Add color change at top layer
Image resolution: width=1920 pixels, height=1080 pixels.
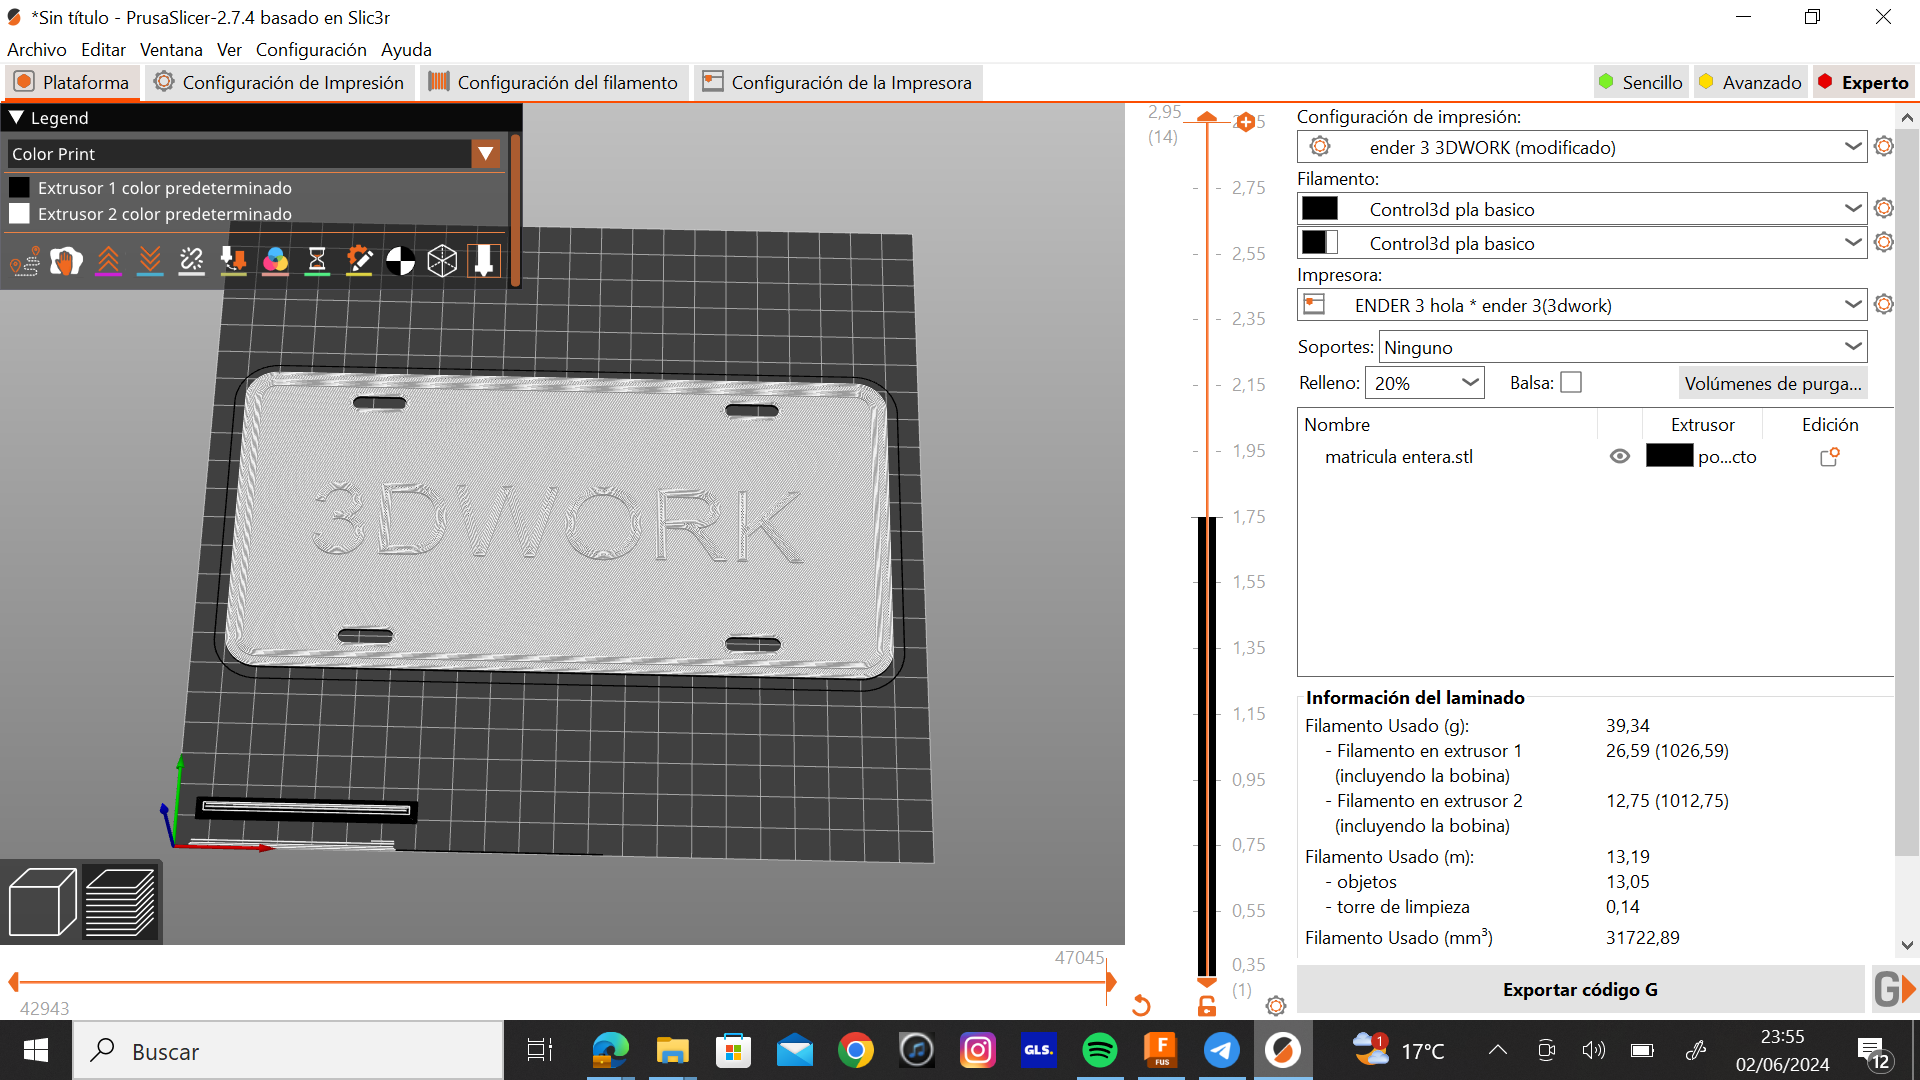pos(1245,122)
